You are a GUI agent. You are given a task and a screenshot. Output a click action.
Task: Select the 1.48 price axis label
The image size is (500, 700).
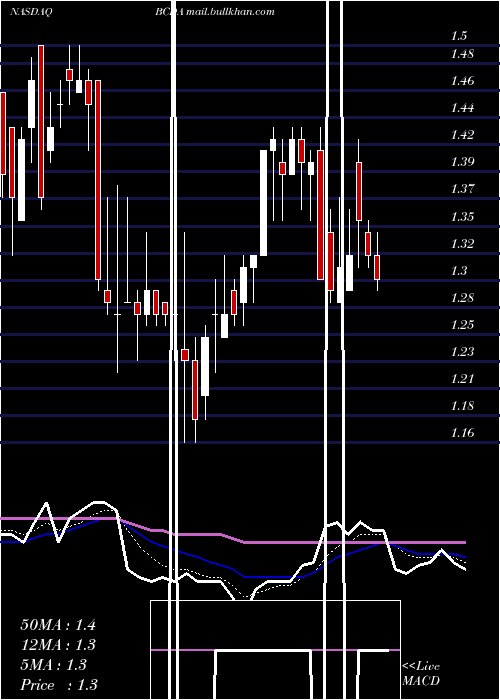point(462,54)
